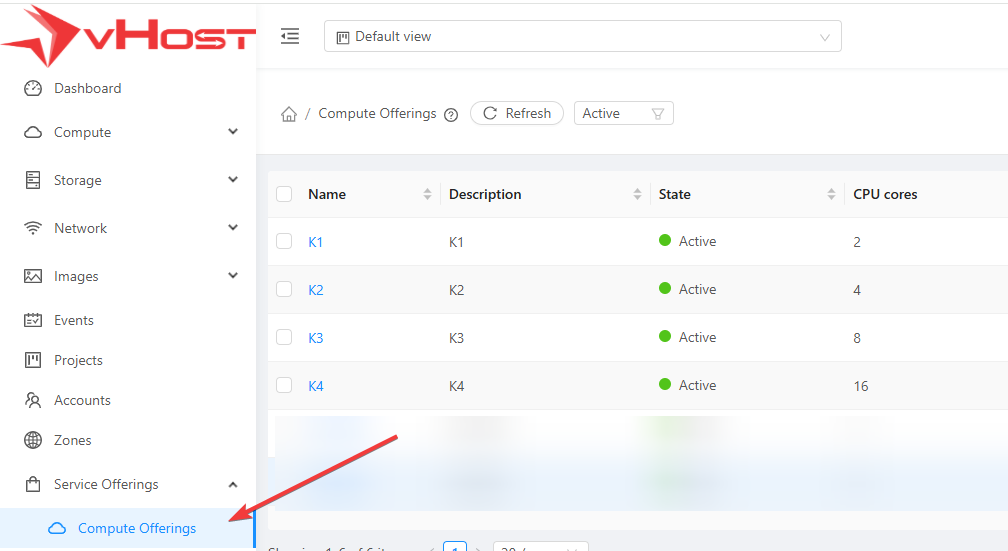
Task: Click the Name column sort arrows
Action: click(x=428, y=194)
